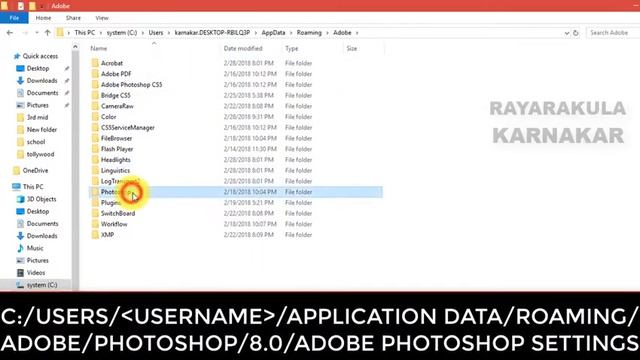The height and width of the screenshot is (360, 640).
Task: Select This PC in the address breadcrumb
Action: tap(85, 33)
